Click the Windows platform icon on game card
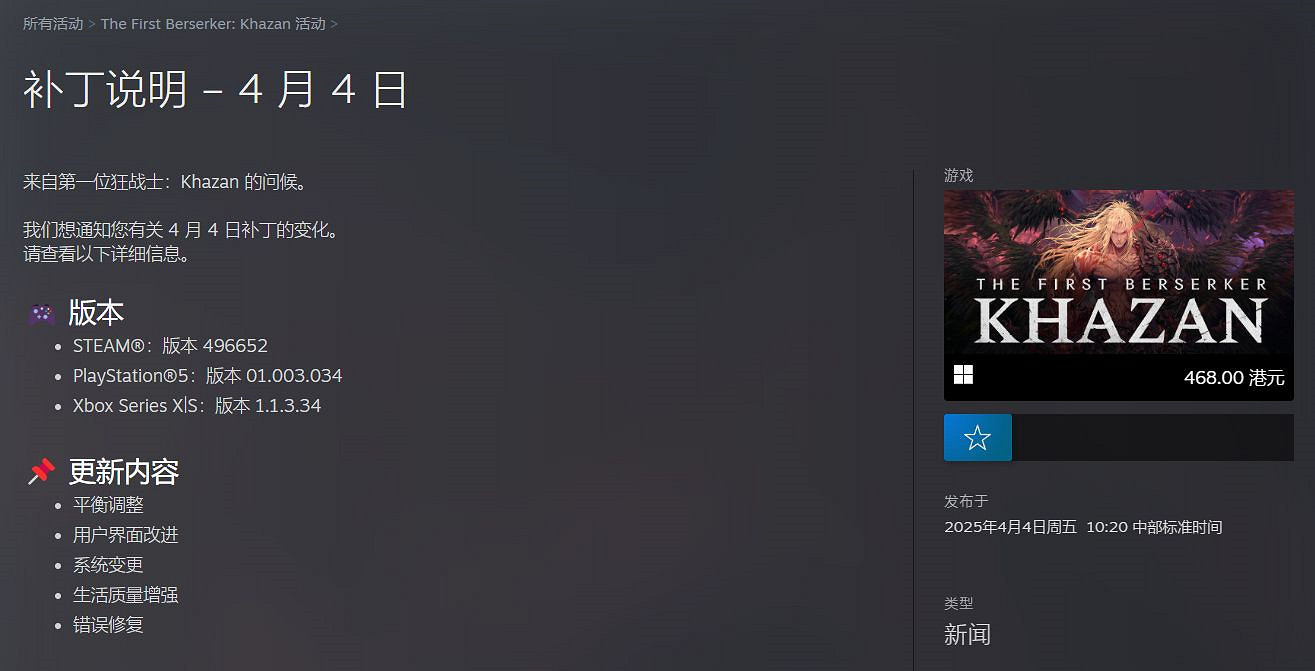The height and width of the screenshot is (671, 1315). tap(963, 375)
